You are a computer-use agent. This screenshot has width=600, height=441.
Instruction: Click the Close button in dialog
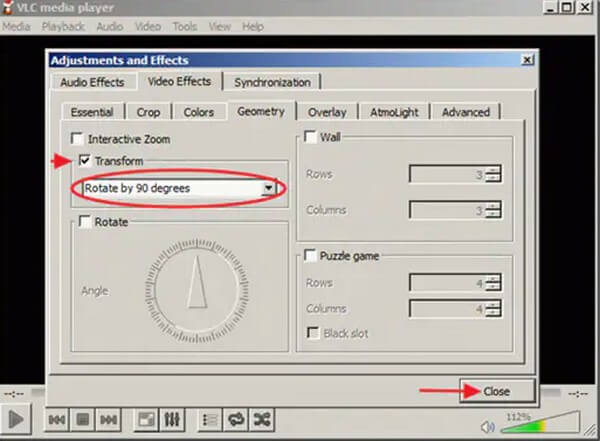tap(497, 391)
